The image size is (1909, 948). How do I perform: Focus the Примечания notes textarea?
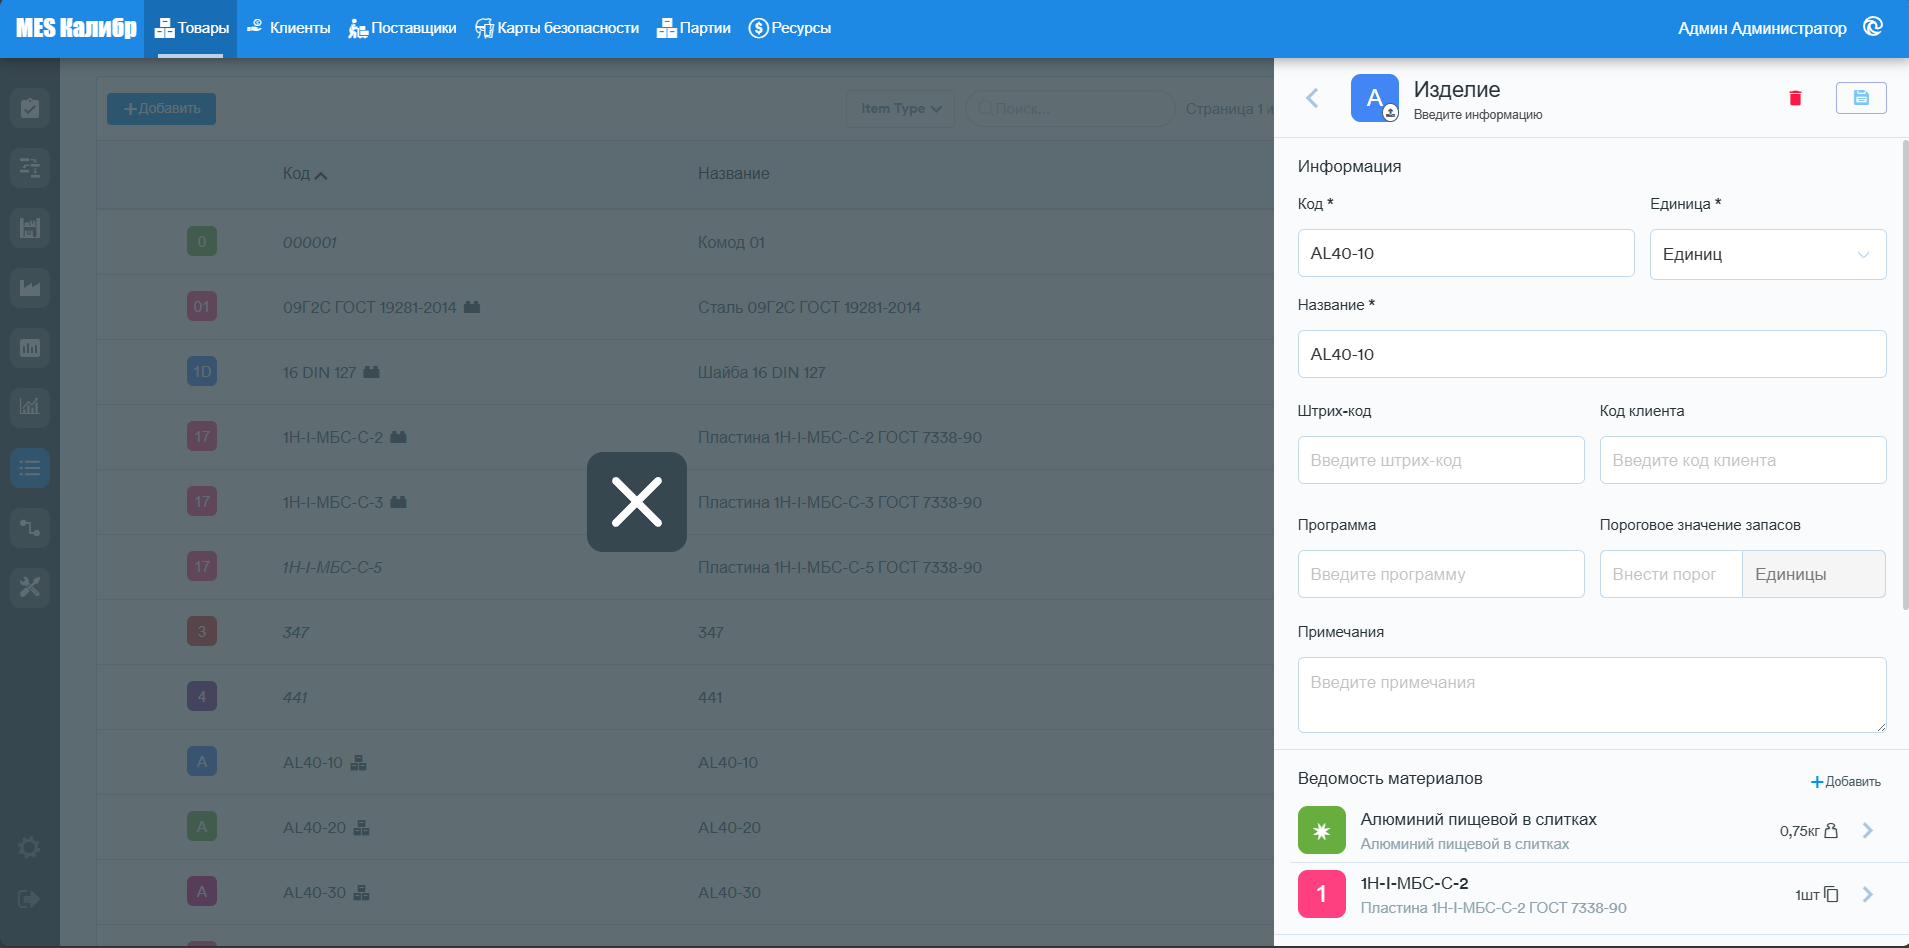pos(1592,695)
